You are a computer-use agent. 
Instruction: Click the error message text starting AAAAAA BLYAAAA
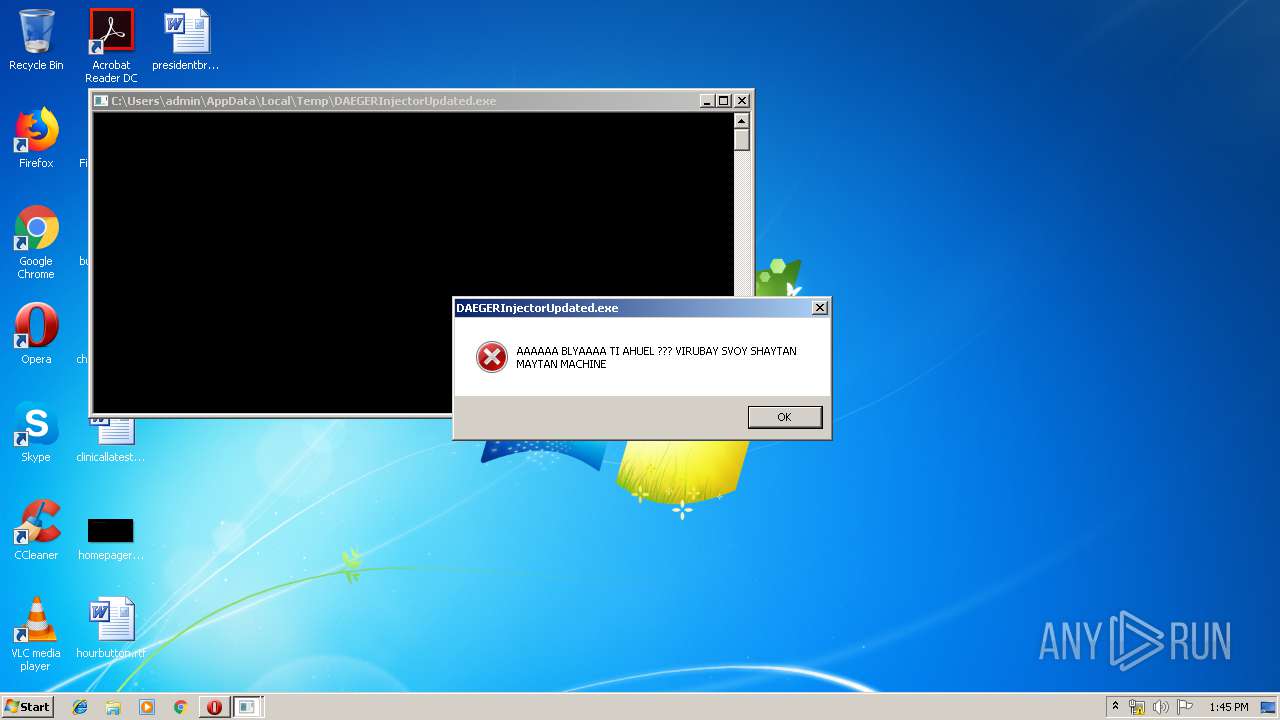tap(656, 357)
